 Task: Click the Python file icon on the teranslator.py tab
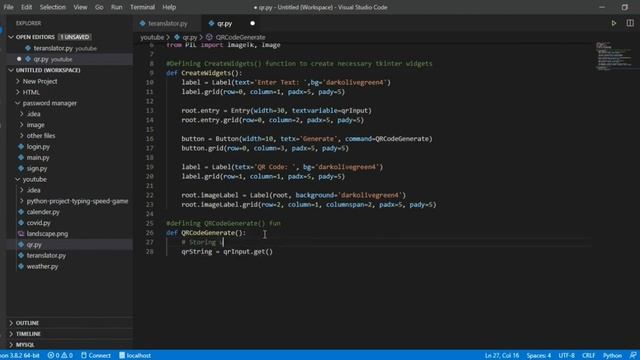tap(142, 23)
